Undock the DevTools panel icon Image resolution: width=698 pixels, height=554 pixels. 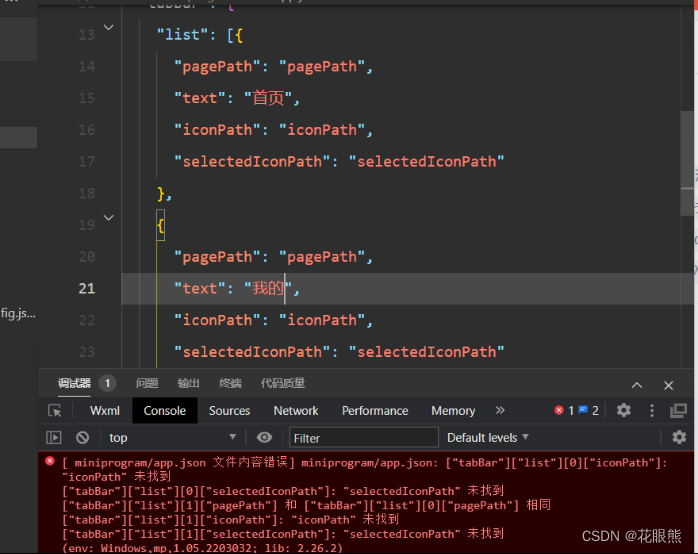pos(678,410)
